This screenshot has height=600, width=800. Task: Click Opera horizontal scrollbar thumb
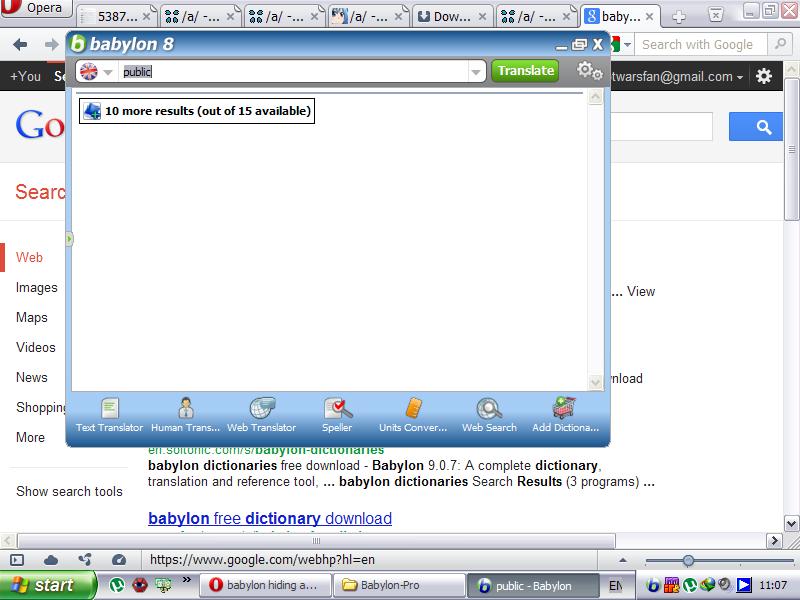click(x=316, y=541)
